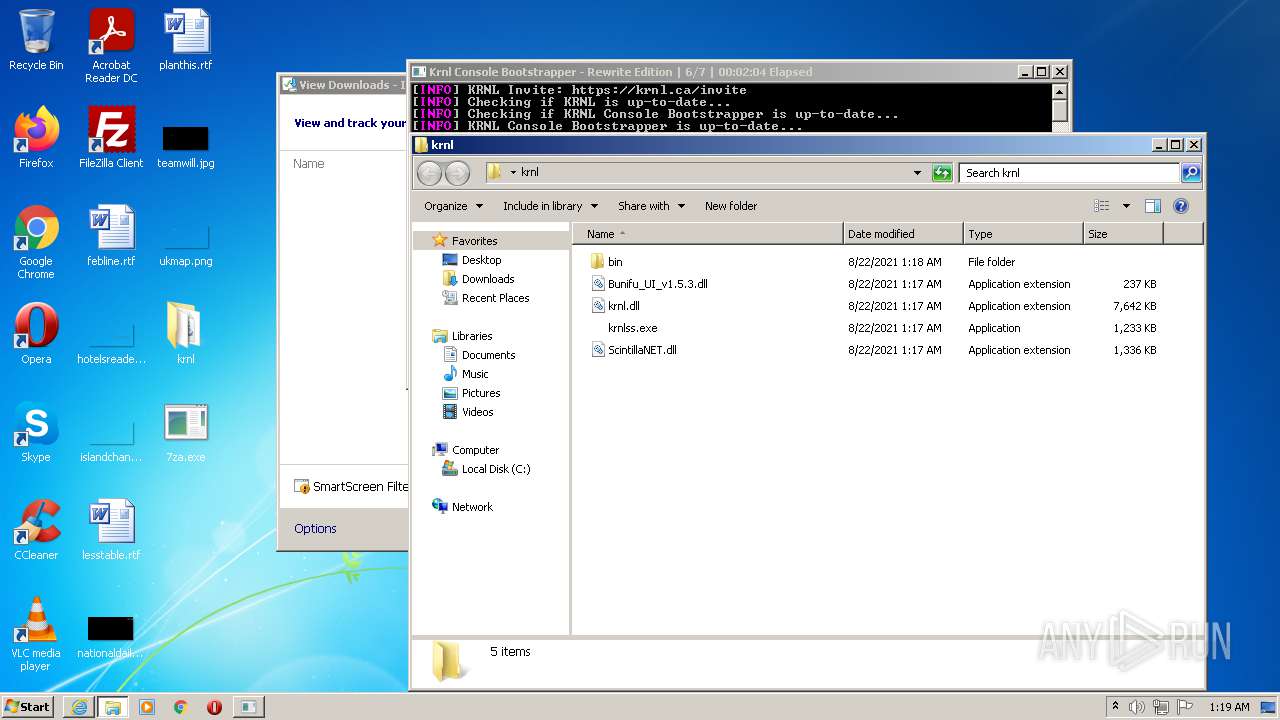Sort files by Type column
This screenshot has height=720, width=1280.
1023,234
